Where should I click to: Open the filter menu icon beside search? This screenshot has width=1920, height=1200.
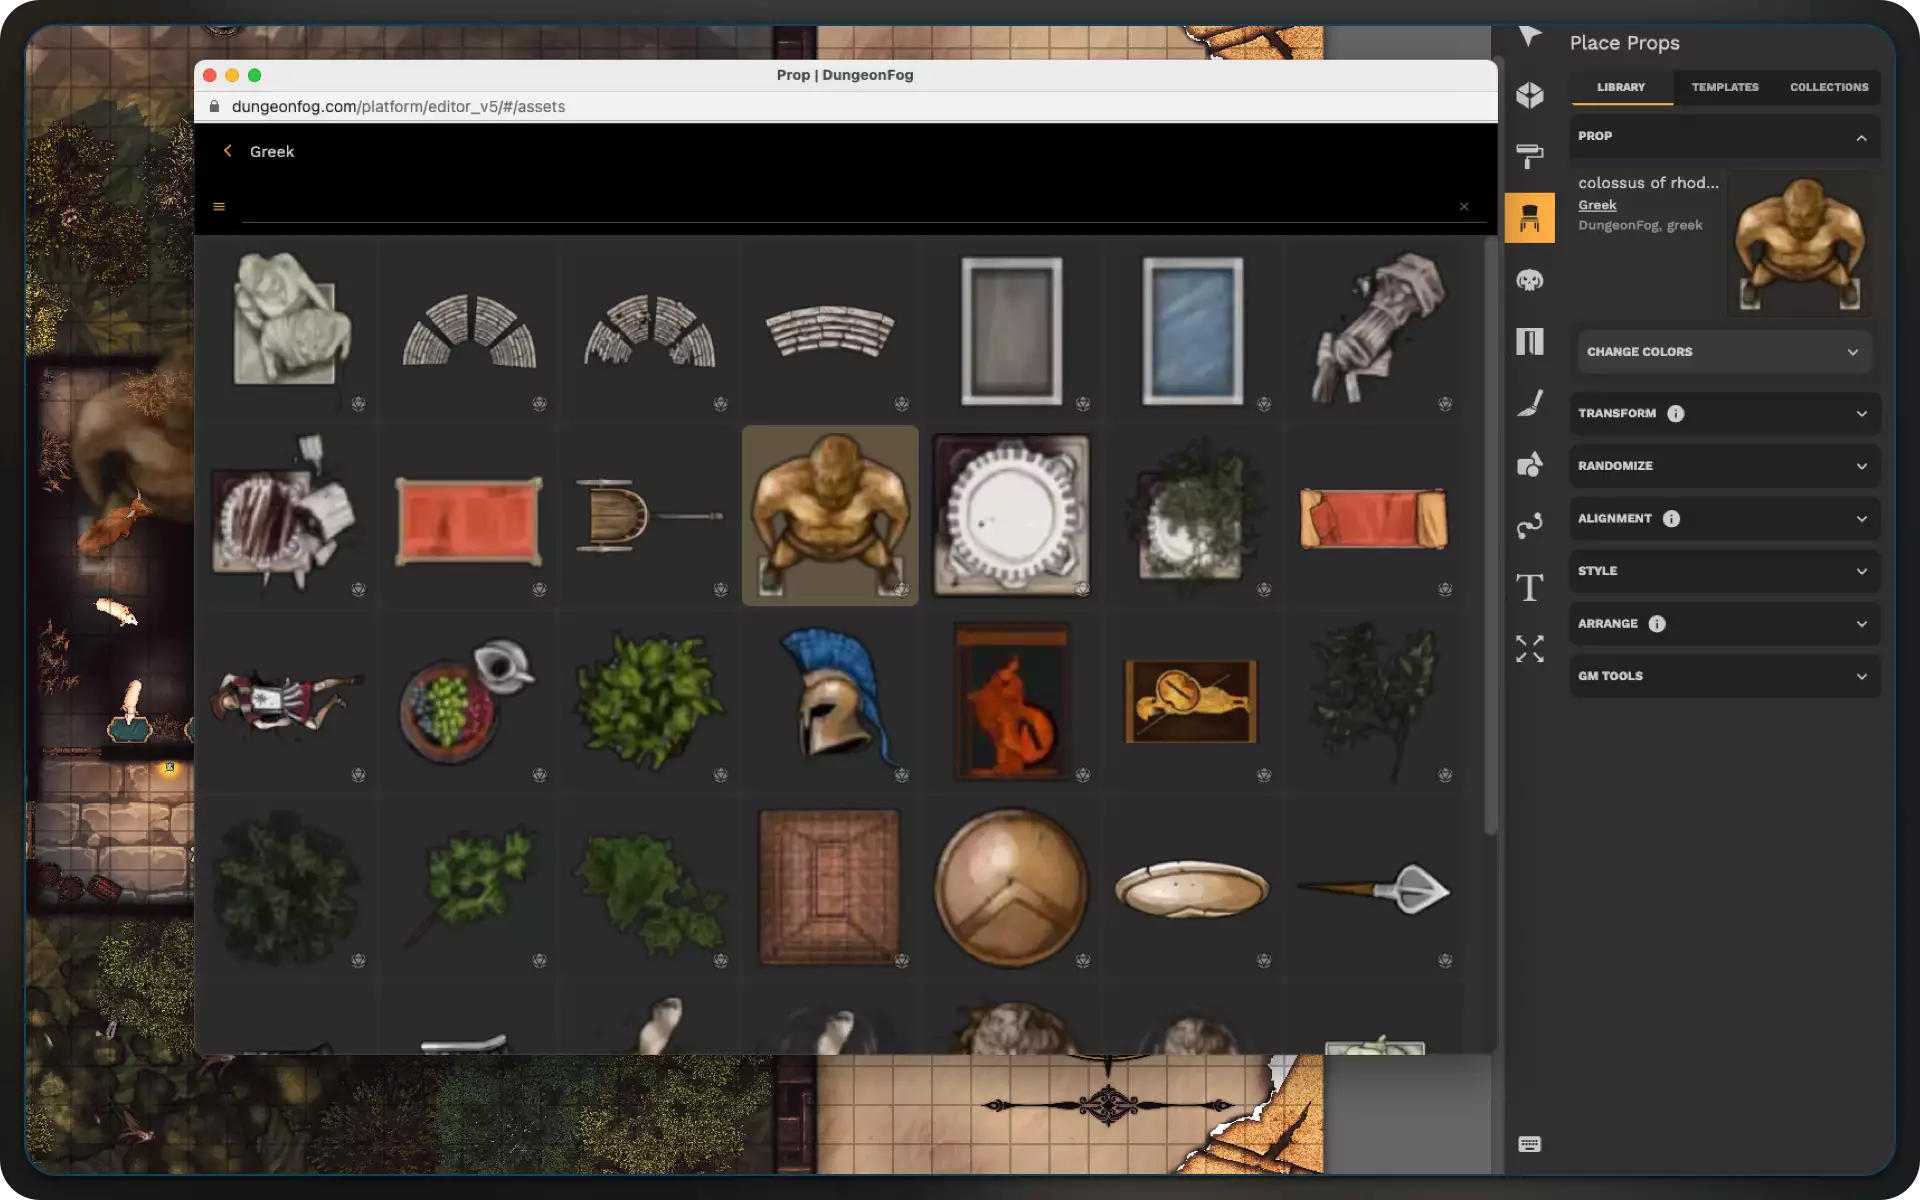(219, 207)
